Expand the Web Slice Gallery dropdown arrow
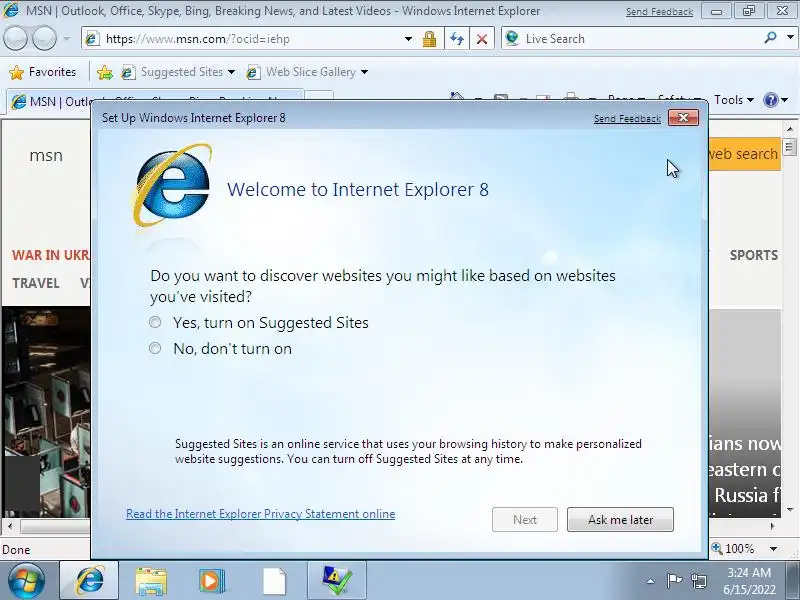This screenshot has height=600, width=800. pos(364,72)
